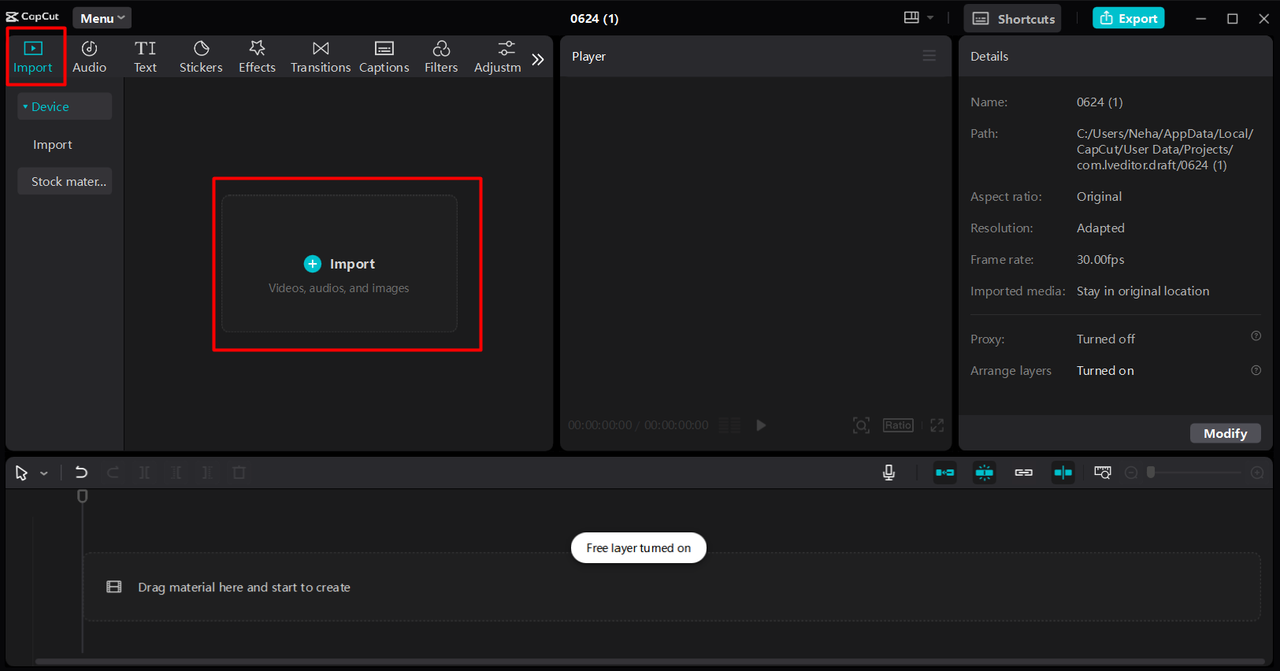Open the Shortcuts panel

[x=1014, y=18]
